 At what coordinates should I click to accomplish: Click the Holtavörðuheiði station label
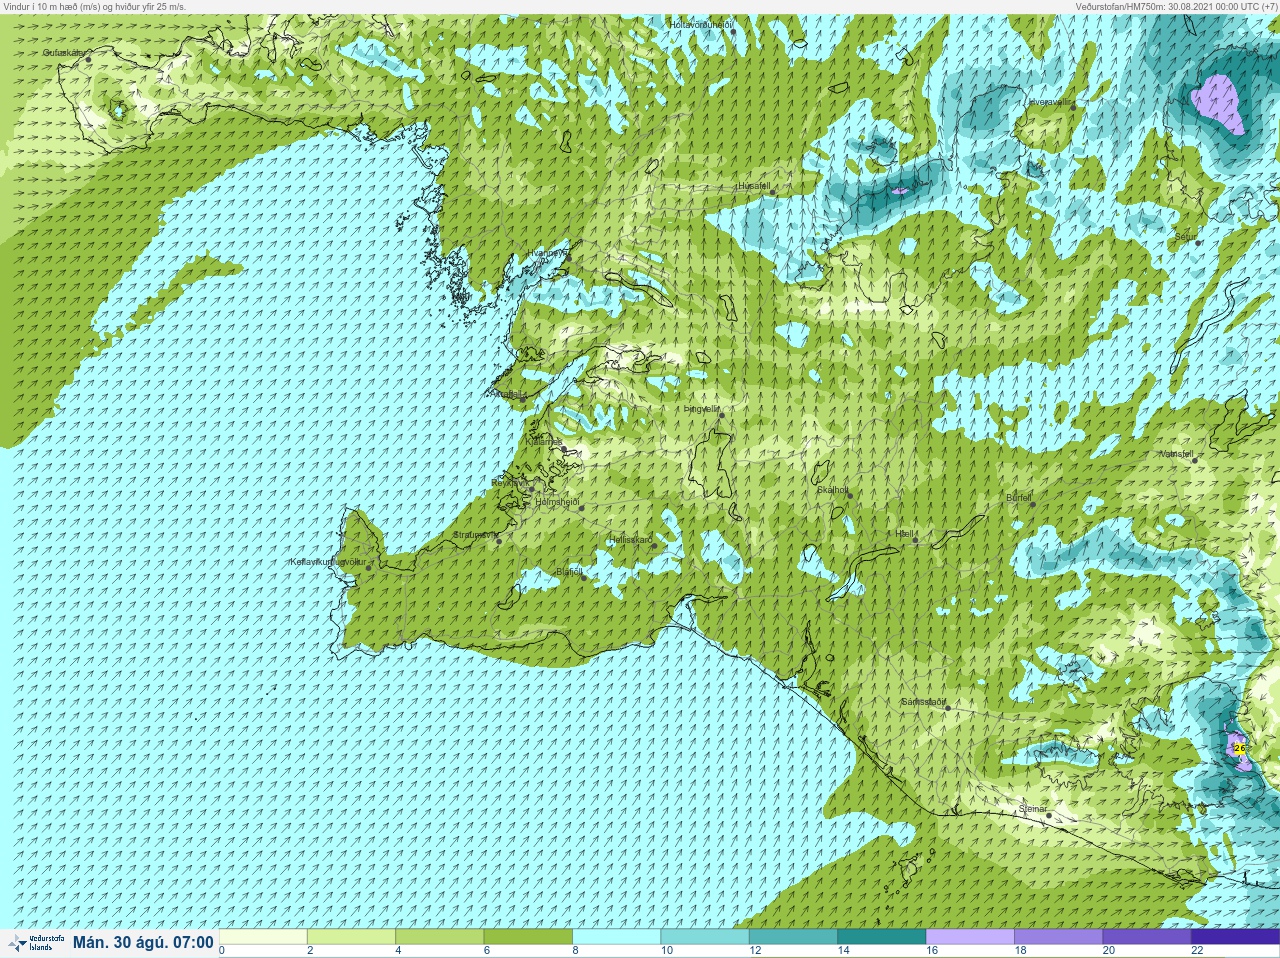pyautogui.click(x=702, y=23)
